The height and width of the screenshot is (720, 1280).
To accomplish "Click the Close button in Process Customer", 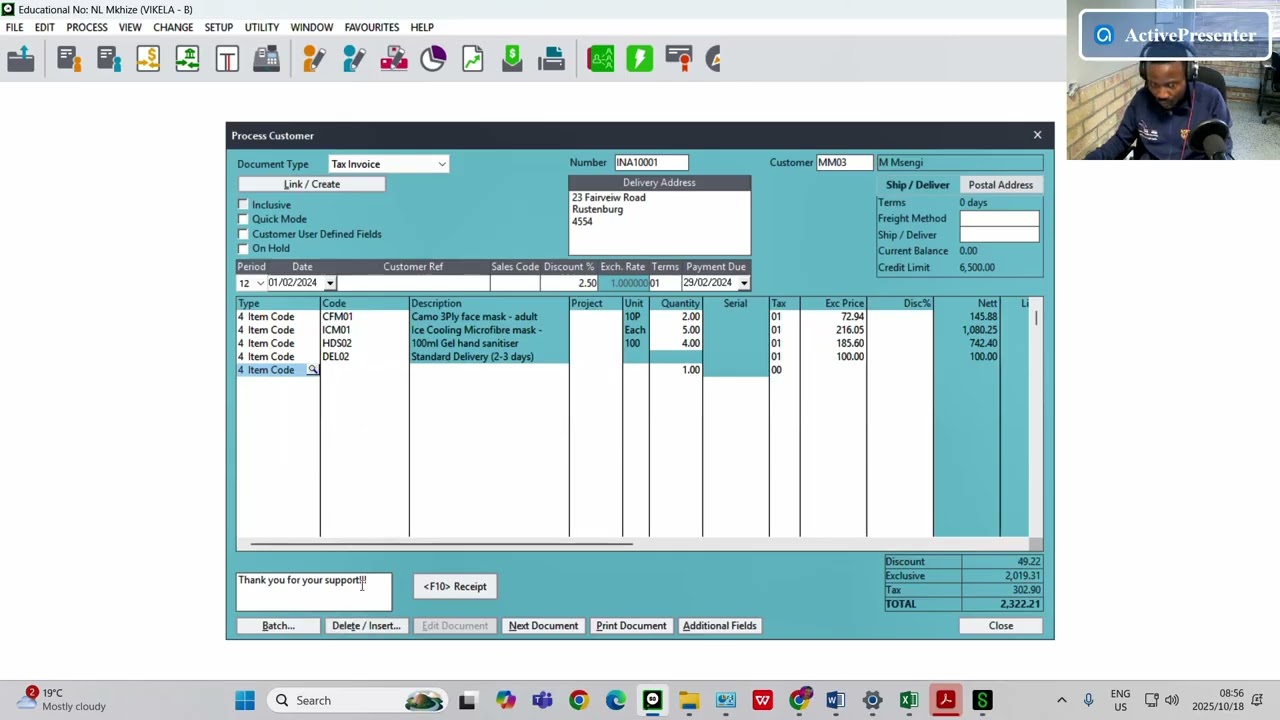I will [1000, 626].
